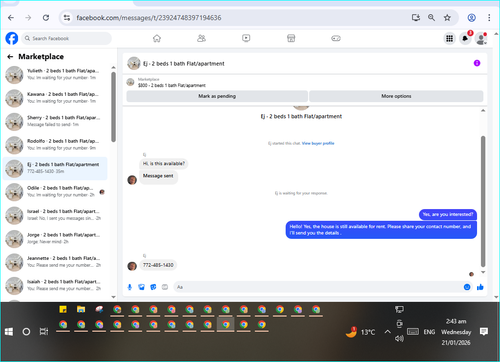Screen dimensions: 500x362
Task: Click the conversation list scrollbar
Action: coord(113,107)
